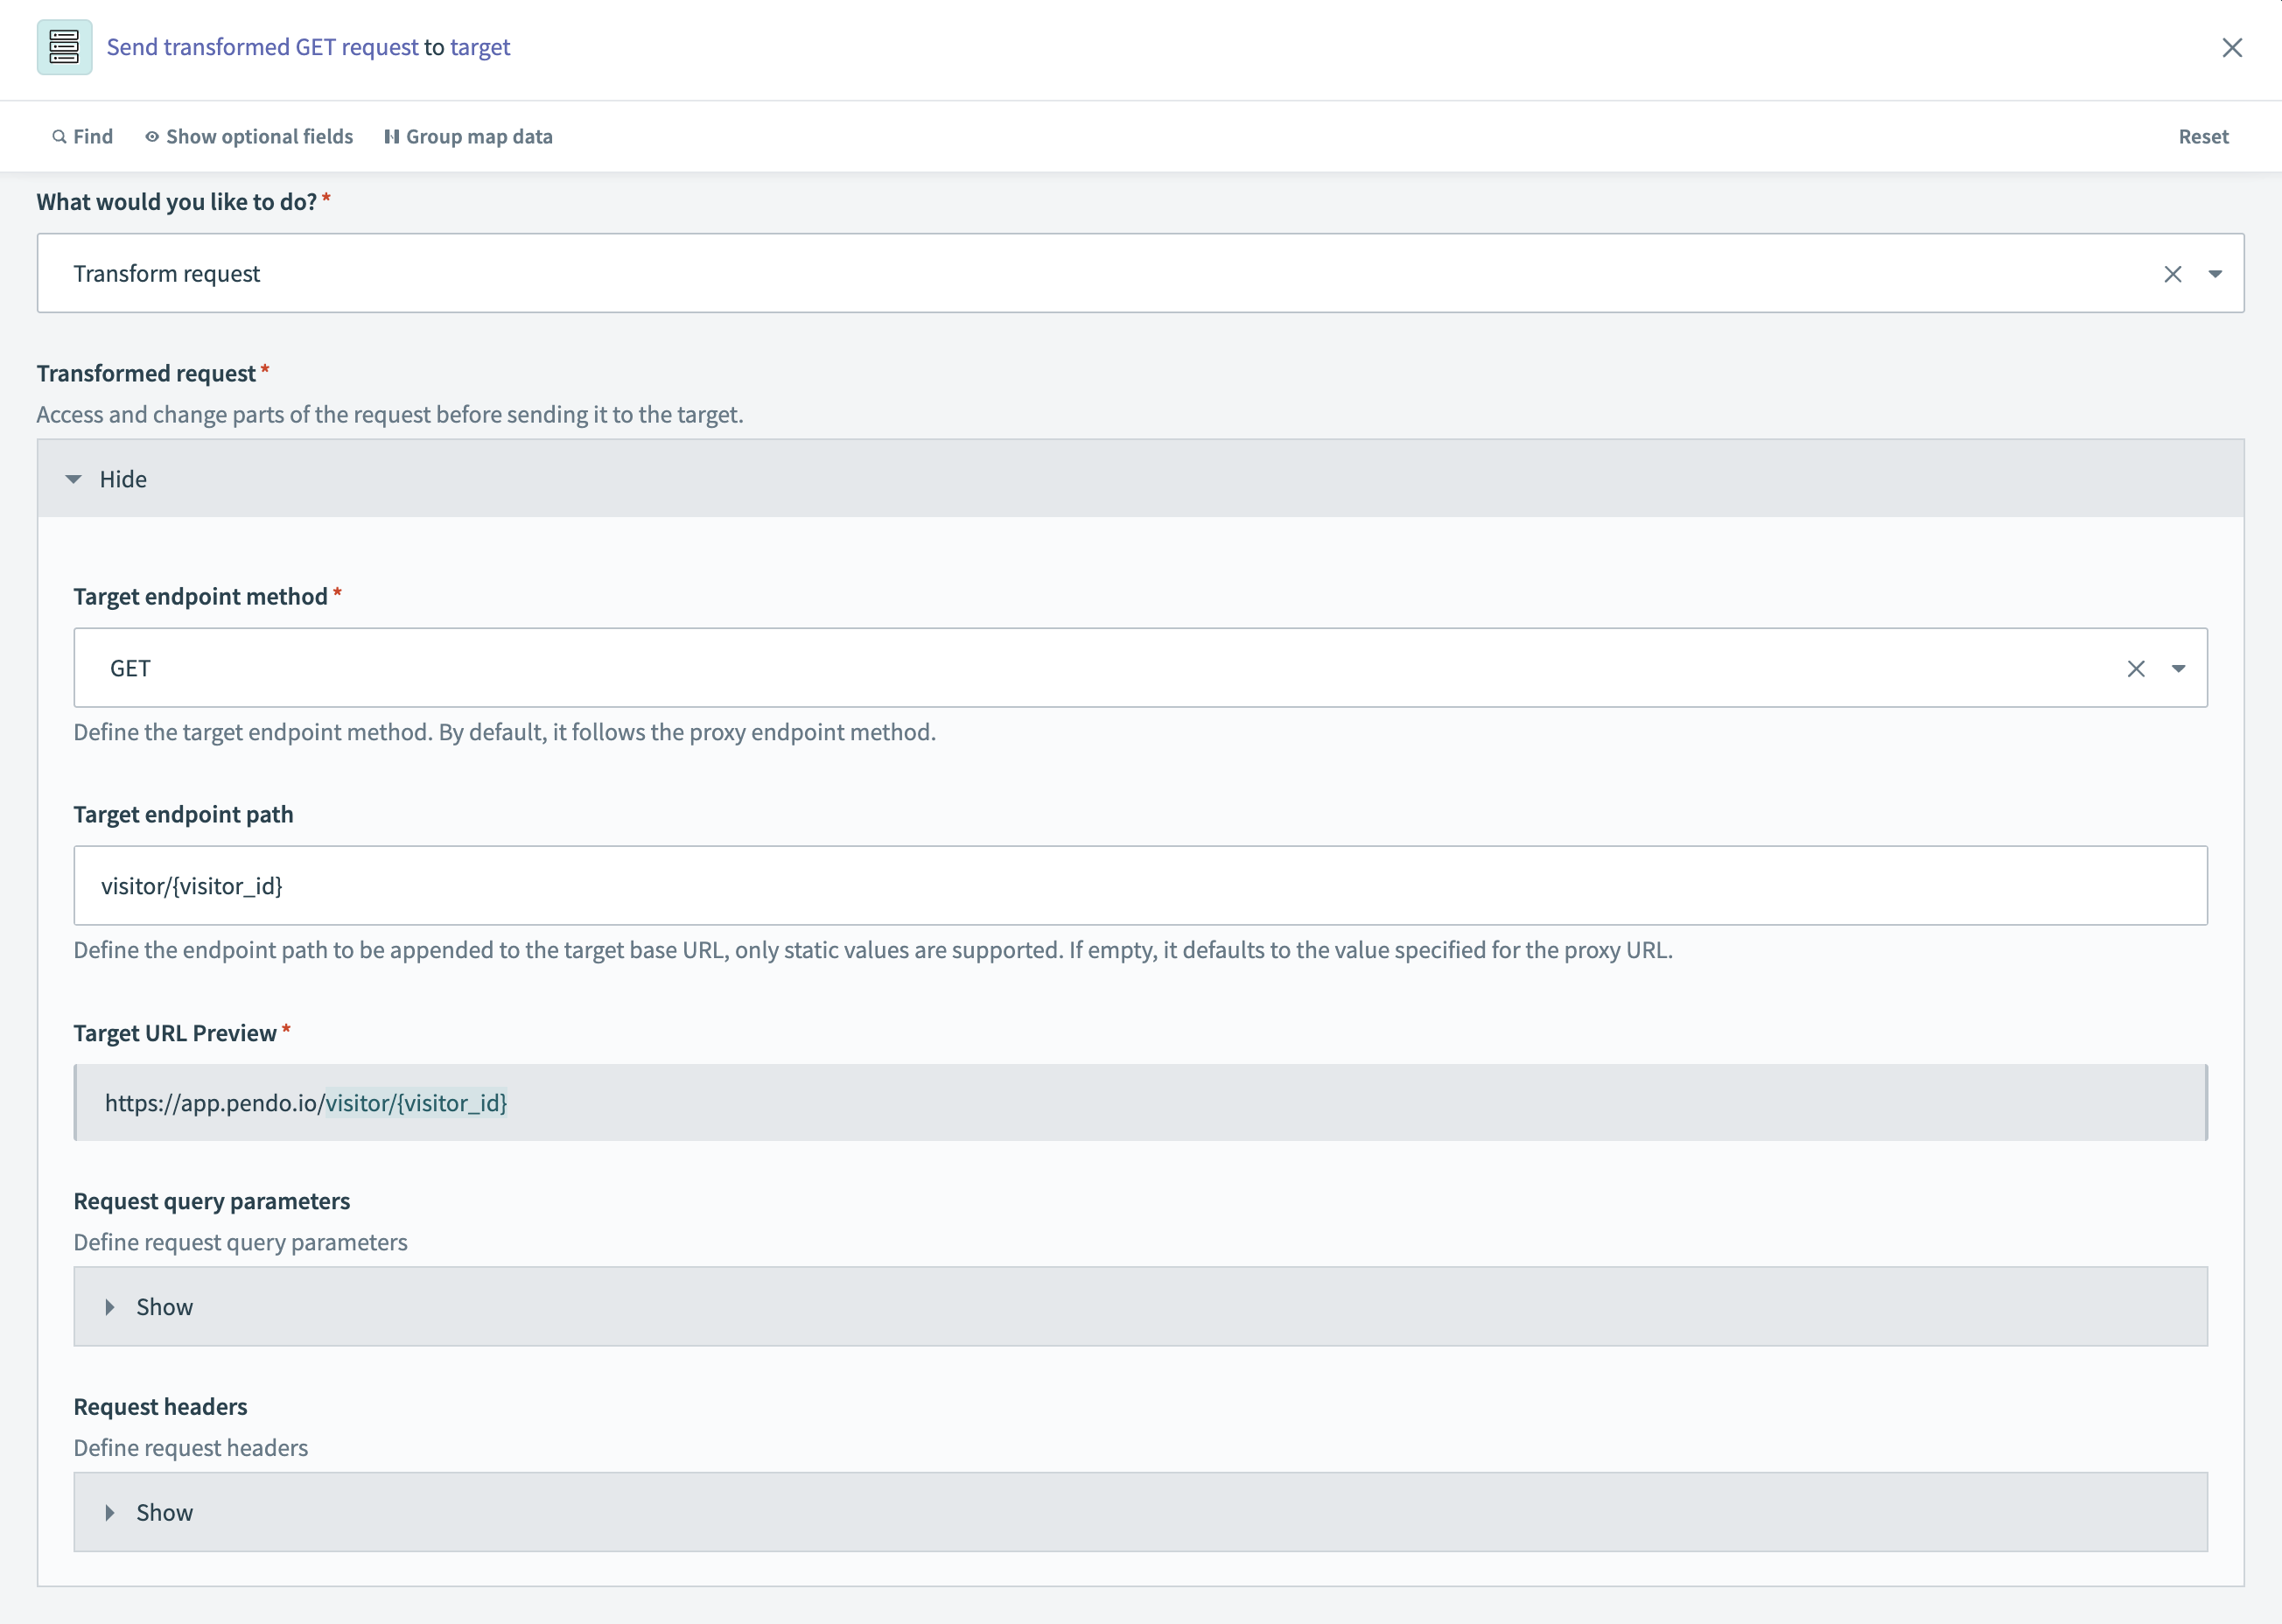
Task: Close the request configuration panel
Action: coord(2231,48)
